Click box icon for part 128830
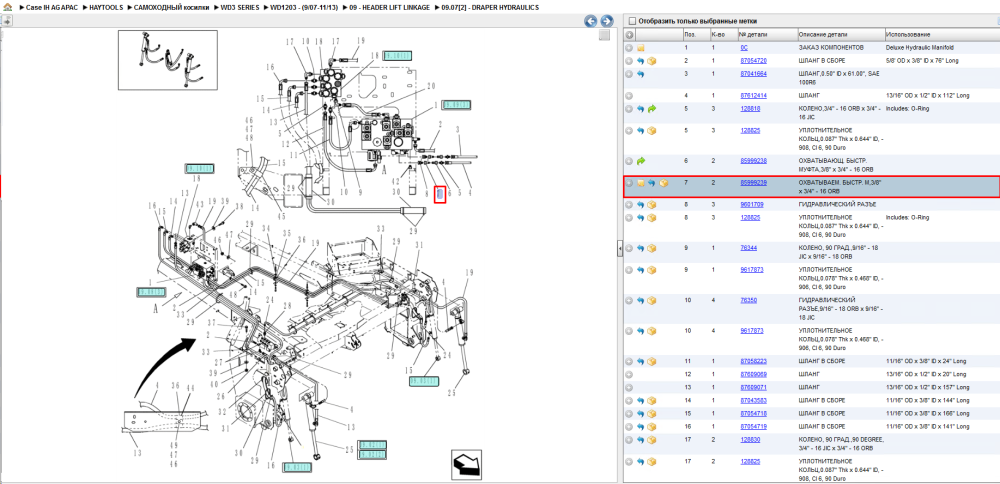Image resolution: width=1000 pixels, height=484 pixels. pyautogui.click(x=652, y=440)
